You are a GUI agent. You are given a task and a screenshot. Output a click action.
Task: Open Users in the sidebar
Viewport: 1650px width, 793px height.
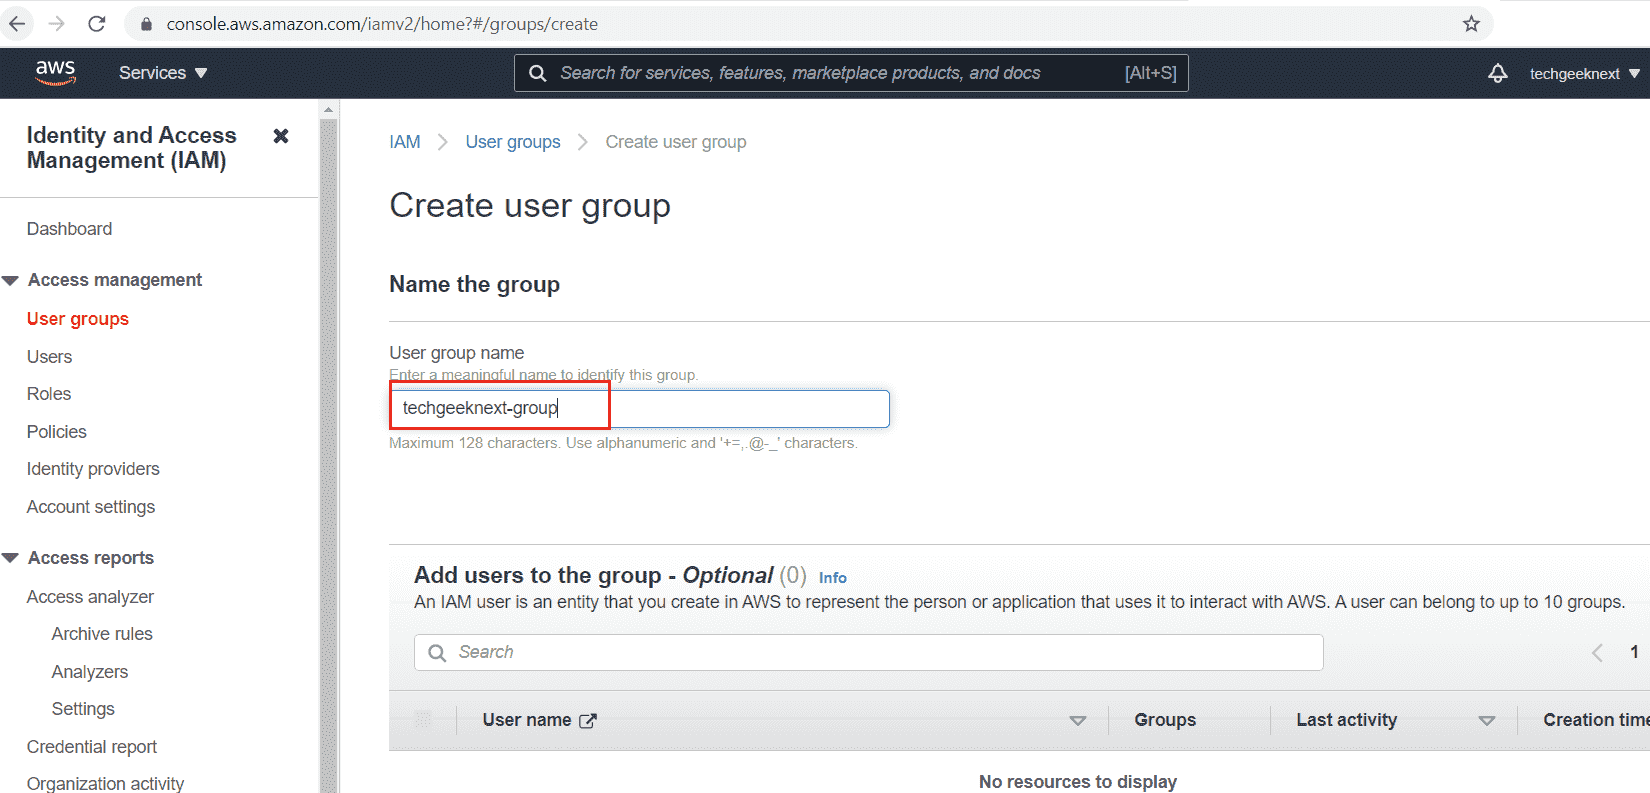coord(50,357)
